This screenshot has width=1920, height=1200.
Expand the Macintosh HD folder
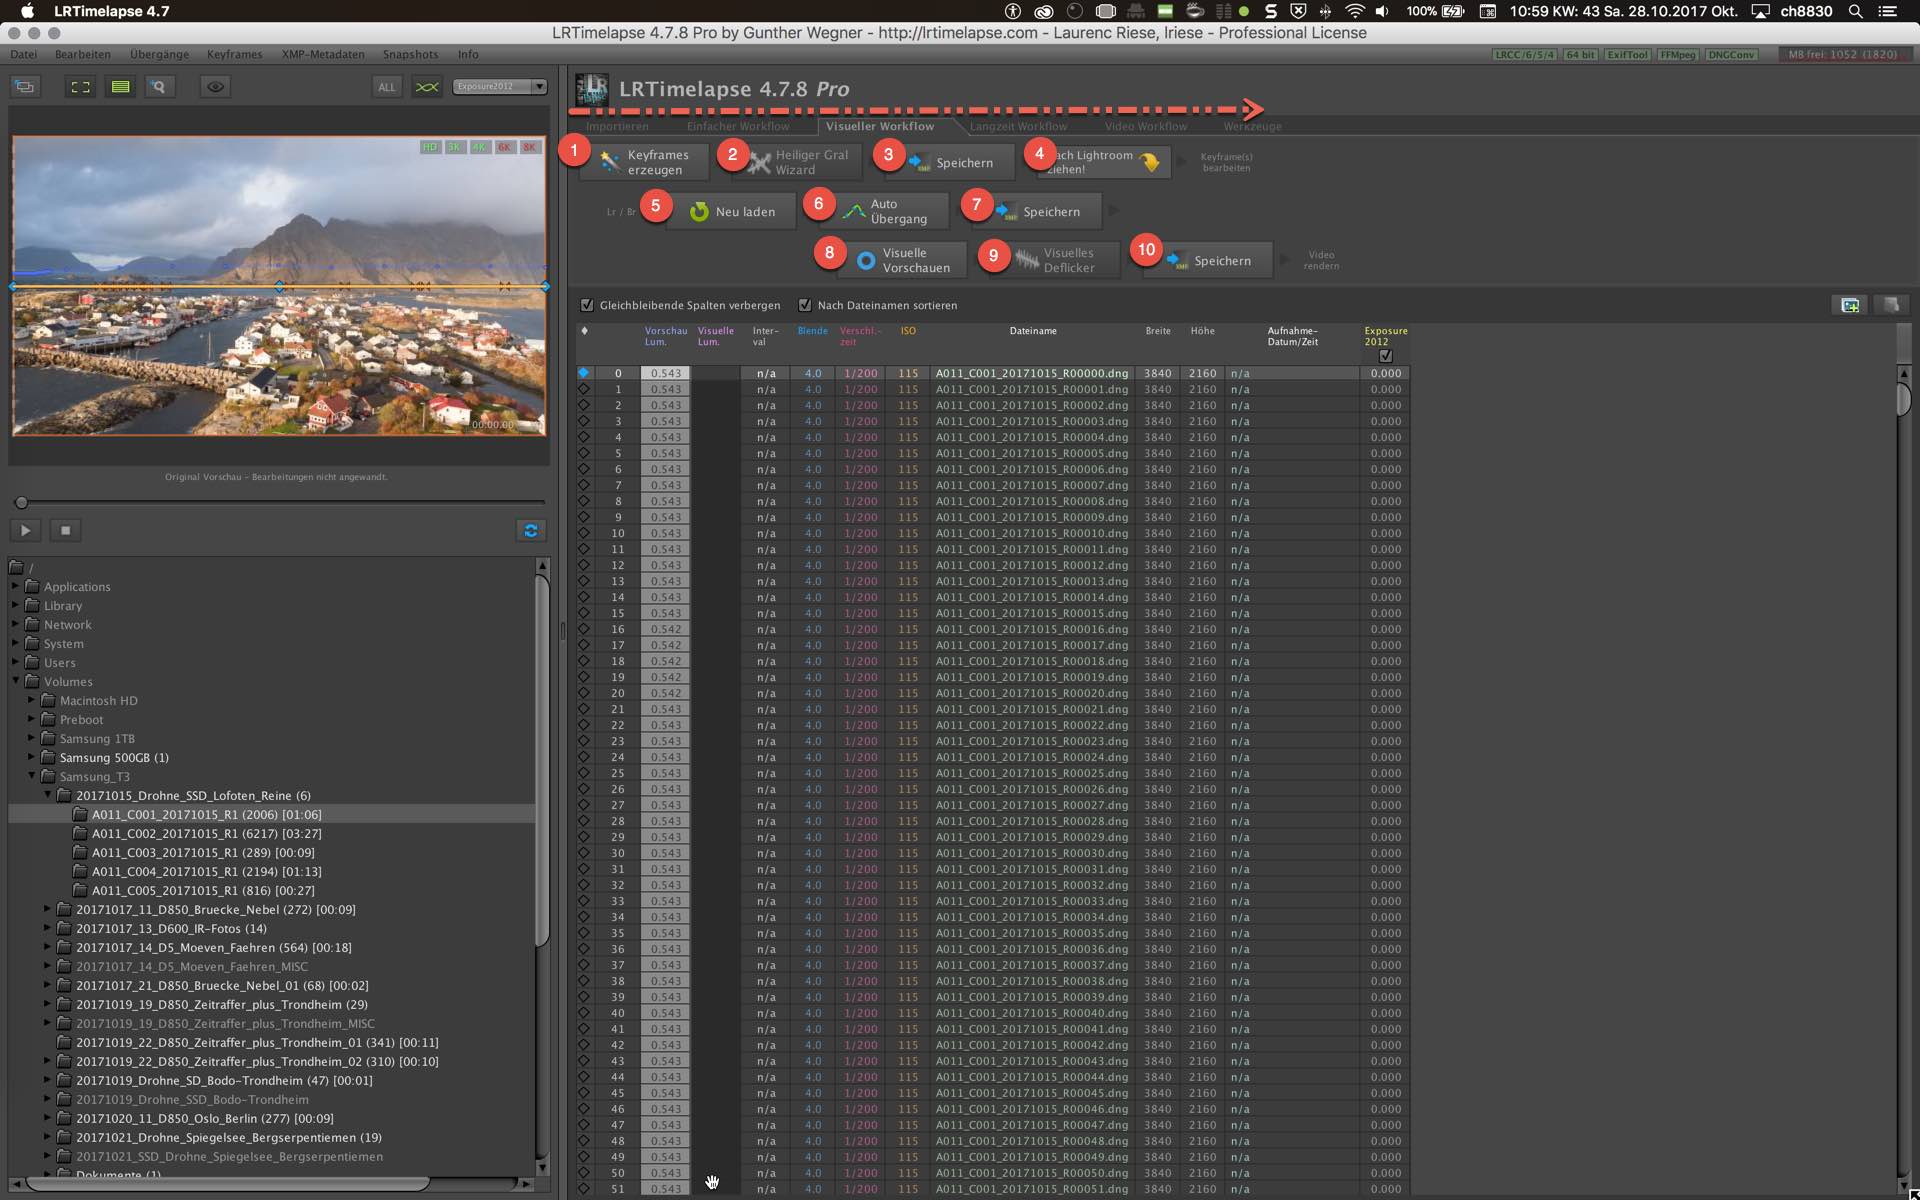[32, 700]
